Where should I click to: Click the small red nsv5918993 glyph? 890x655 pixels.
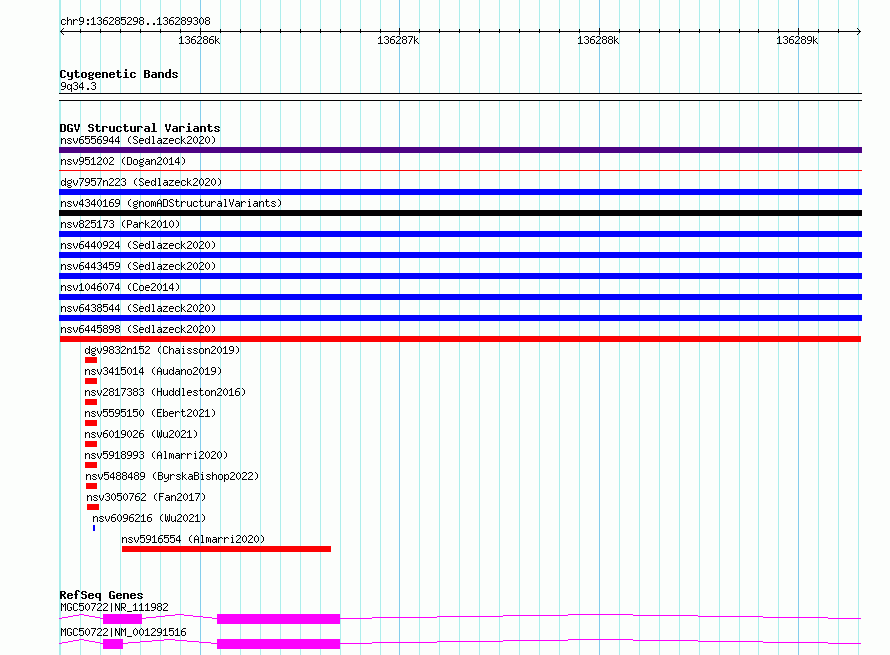coord(91,465)
